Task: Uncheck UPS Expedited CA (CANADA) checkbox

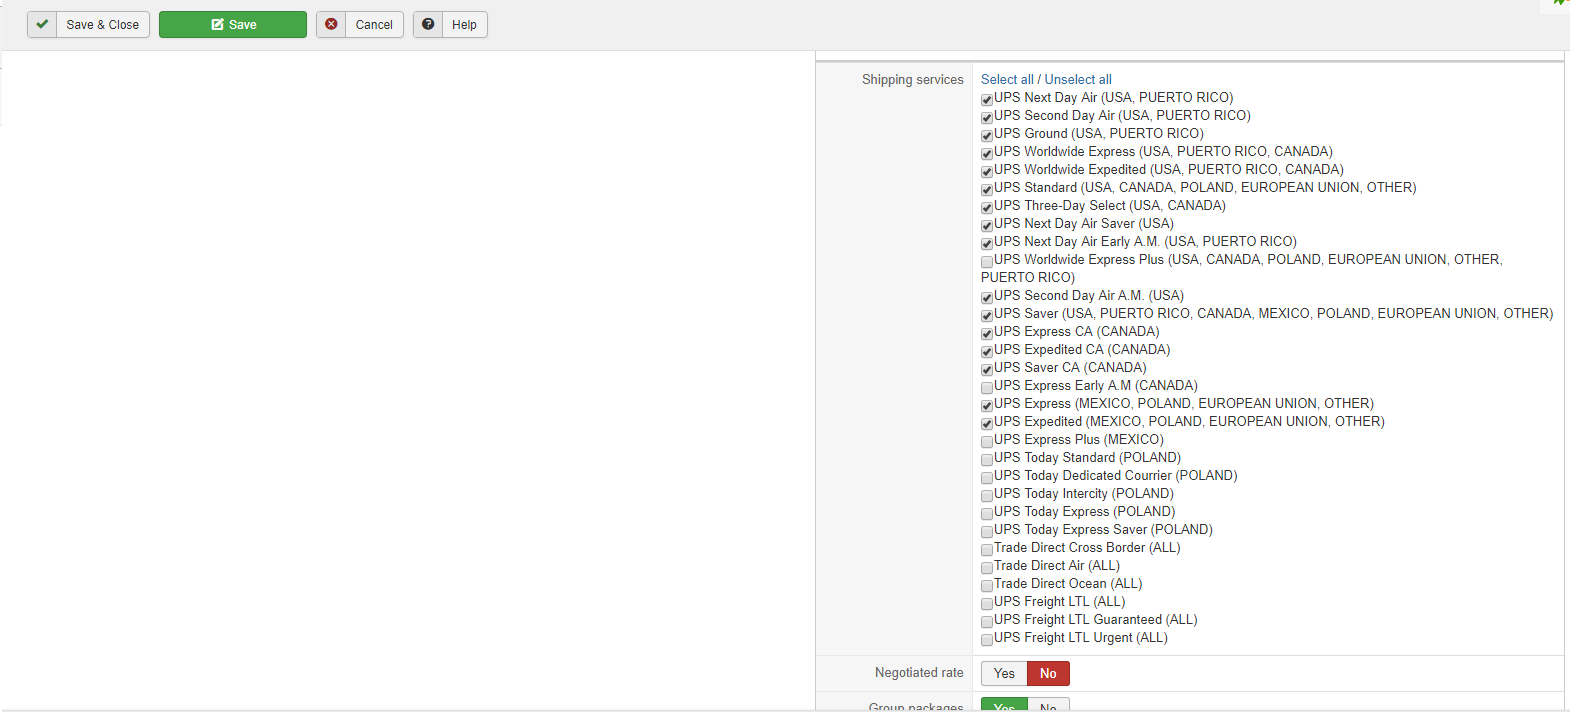Action: point(987,351)
